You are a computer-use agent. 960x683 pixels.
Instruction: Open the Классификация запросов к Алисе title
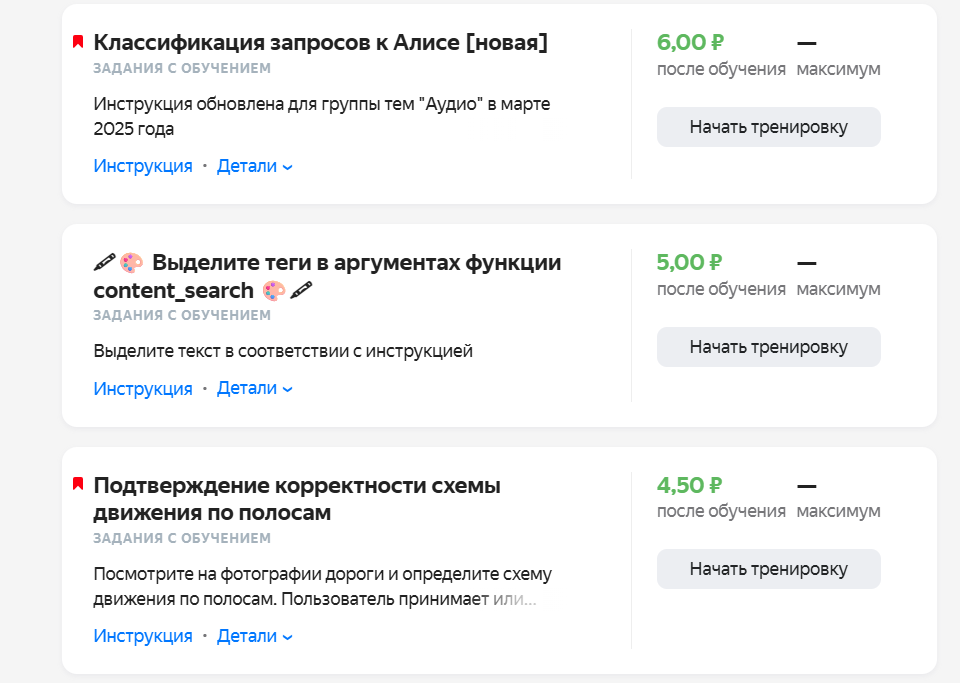320,42
